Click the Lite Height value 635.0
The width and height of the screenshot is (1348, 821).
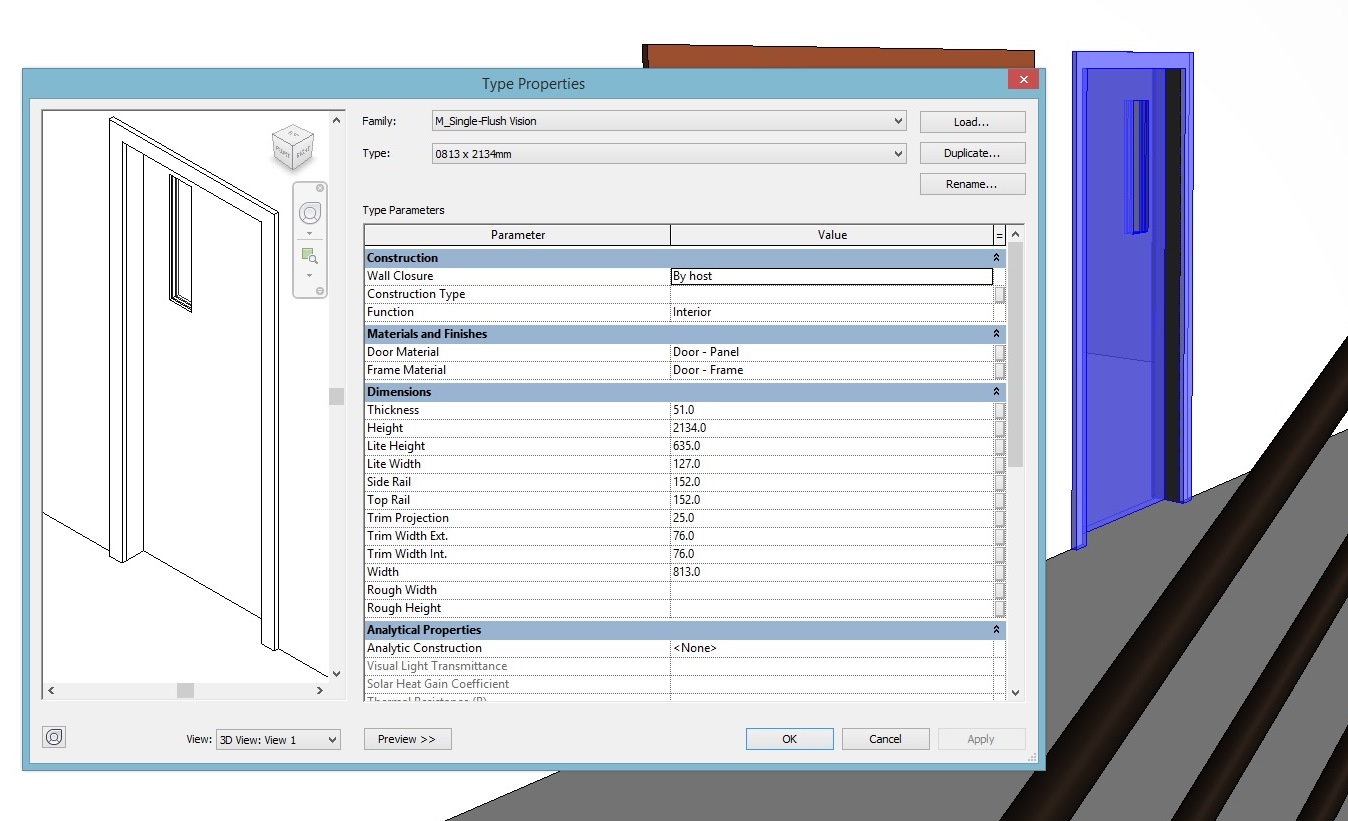click(831, 446)
